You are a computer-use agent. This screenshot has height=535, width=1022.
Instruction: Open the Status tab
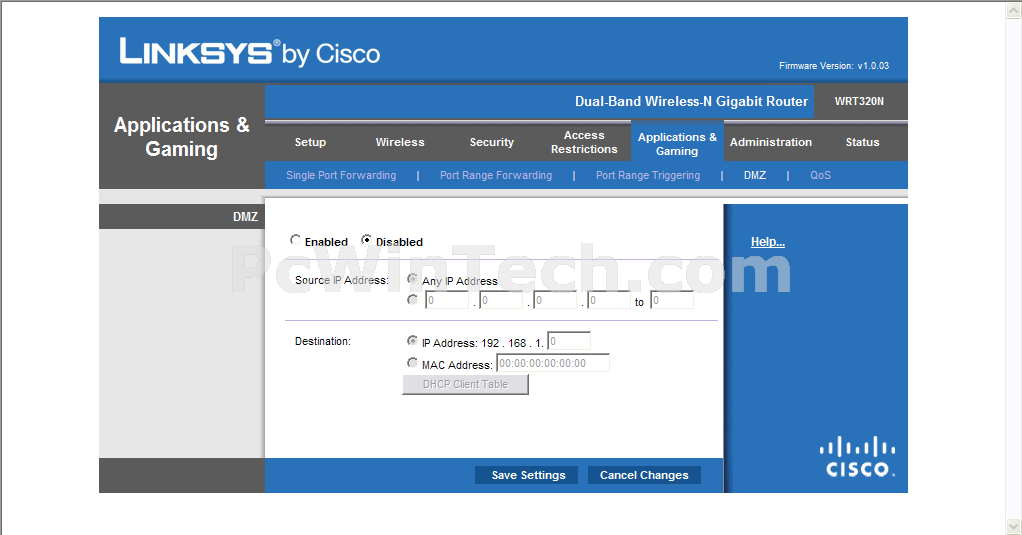[x=862, y=142]
